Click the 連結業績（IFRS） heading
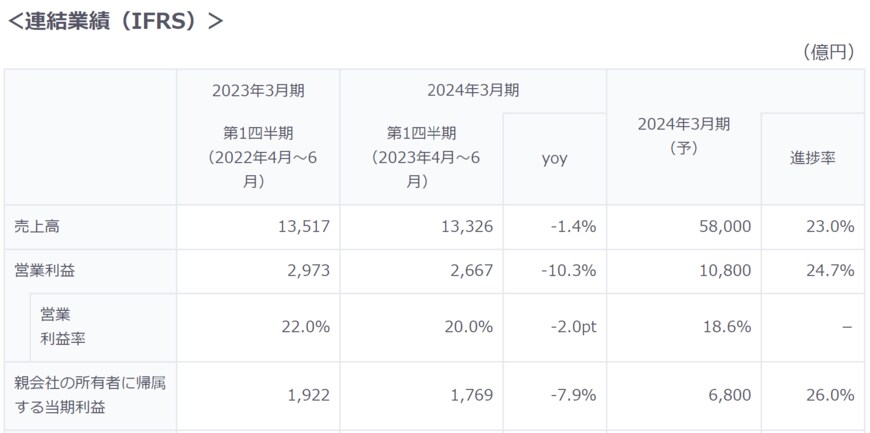 115,21
